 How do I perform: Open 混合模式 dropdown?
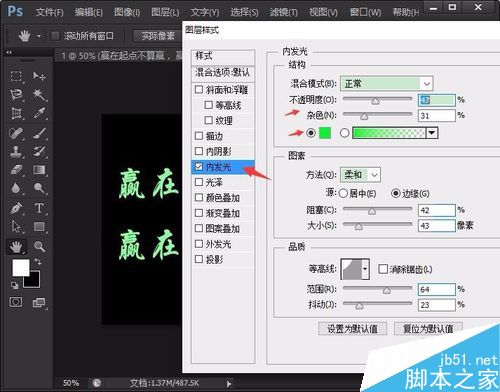[387, 84]
